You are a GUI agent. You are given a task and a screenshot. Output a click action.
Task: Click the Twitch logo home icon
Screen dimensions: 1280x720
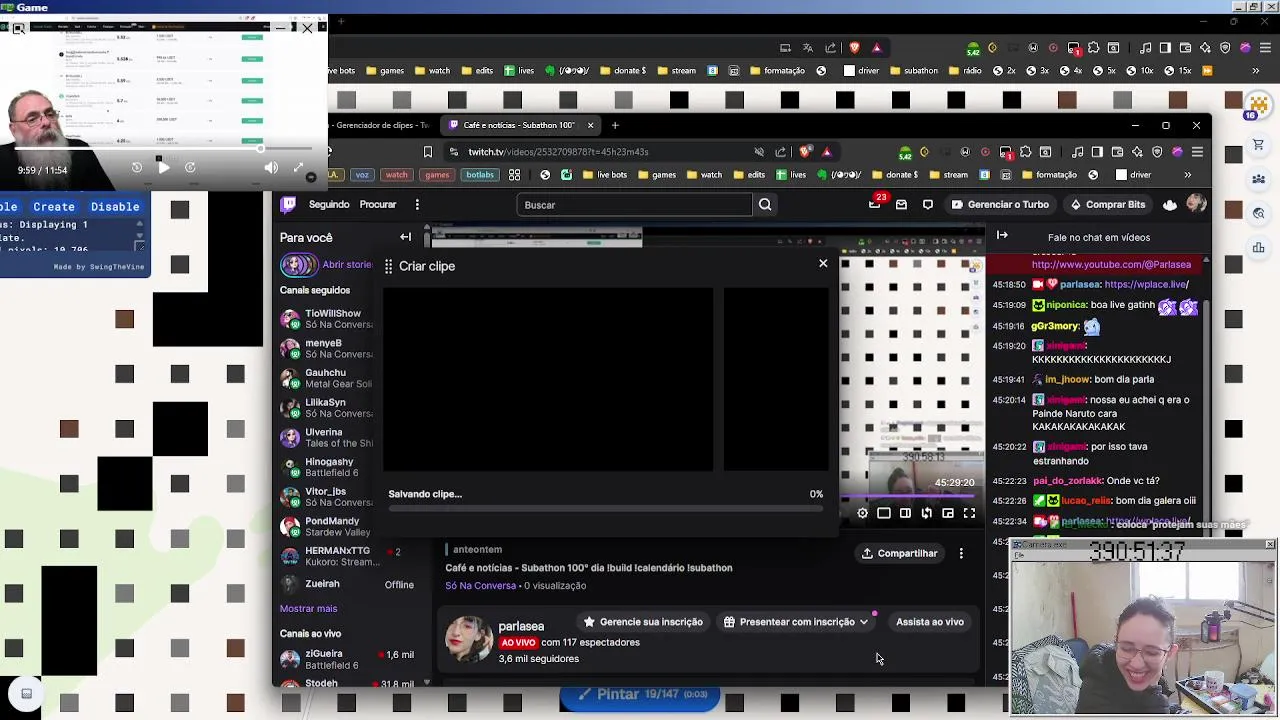[x=288, y=205]
